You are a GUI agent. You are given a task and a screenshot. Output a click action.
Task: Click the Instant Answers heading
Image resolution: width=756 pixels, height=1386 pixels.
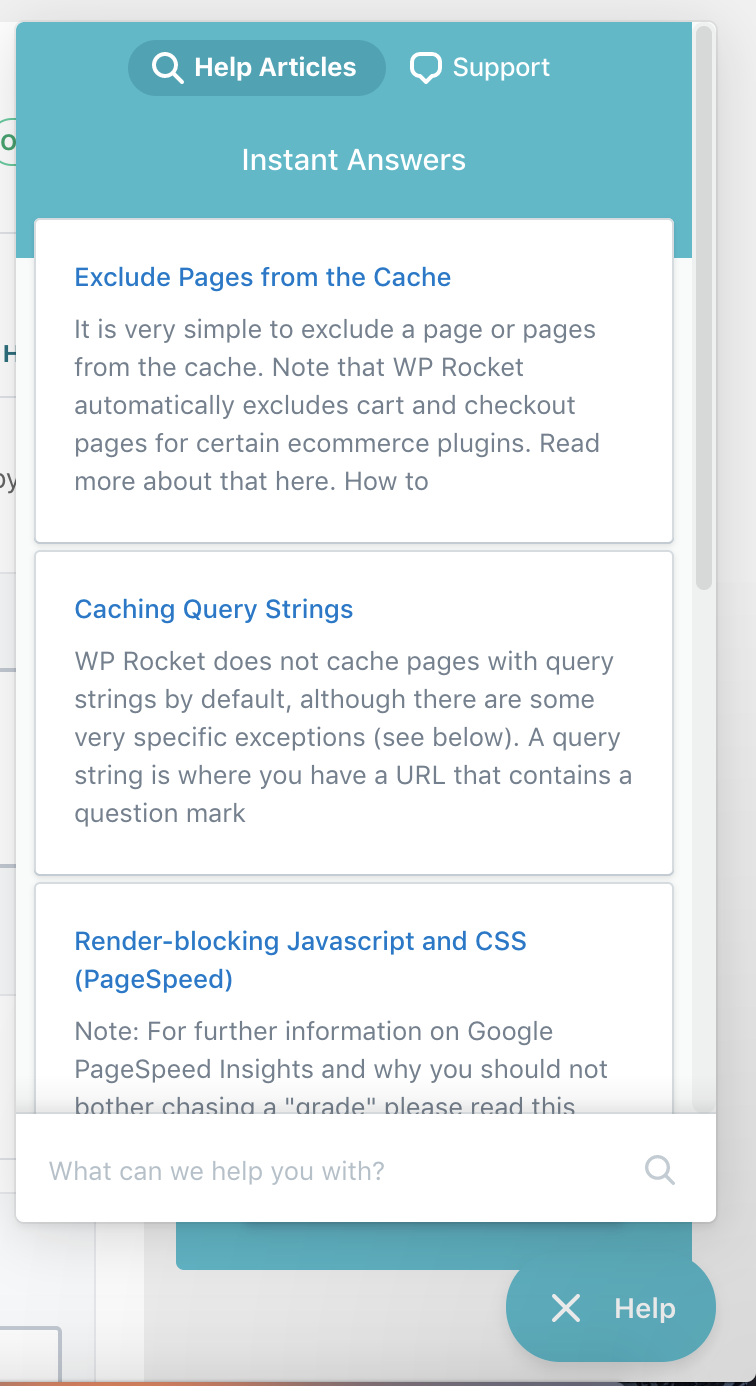[353, 159]
